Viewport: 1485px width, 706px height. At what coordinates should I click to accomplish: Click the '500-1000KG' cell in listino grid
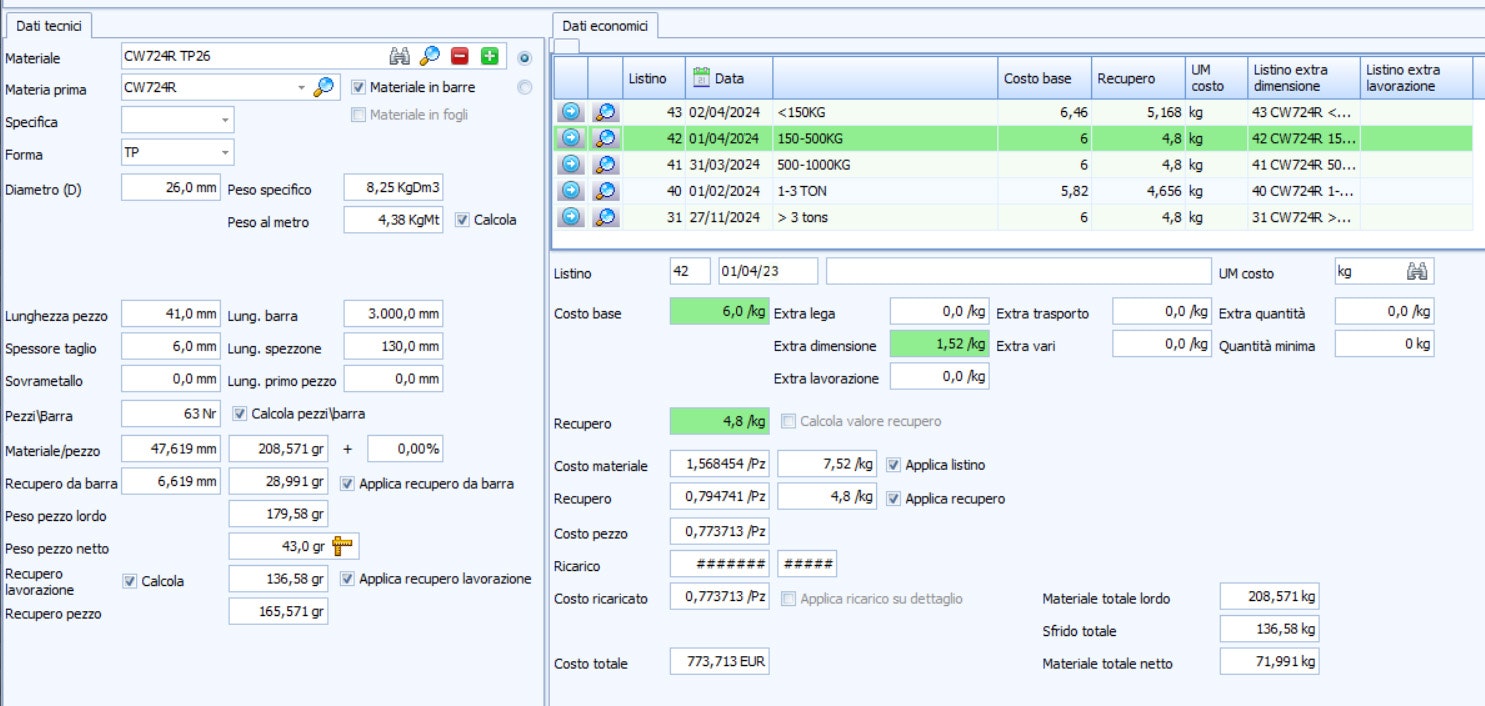(885, 164)
